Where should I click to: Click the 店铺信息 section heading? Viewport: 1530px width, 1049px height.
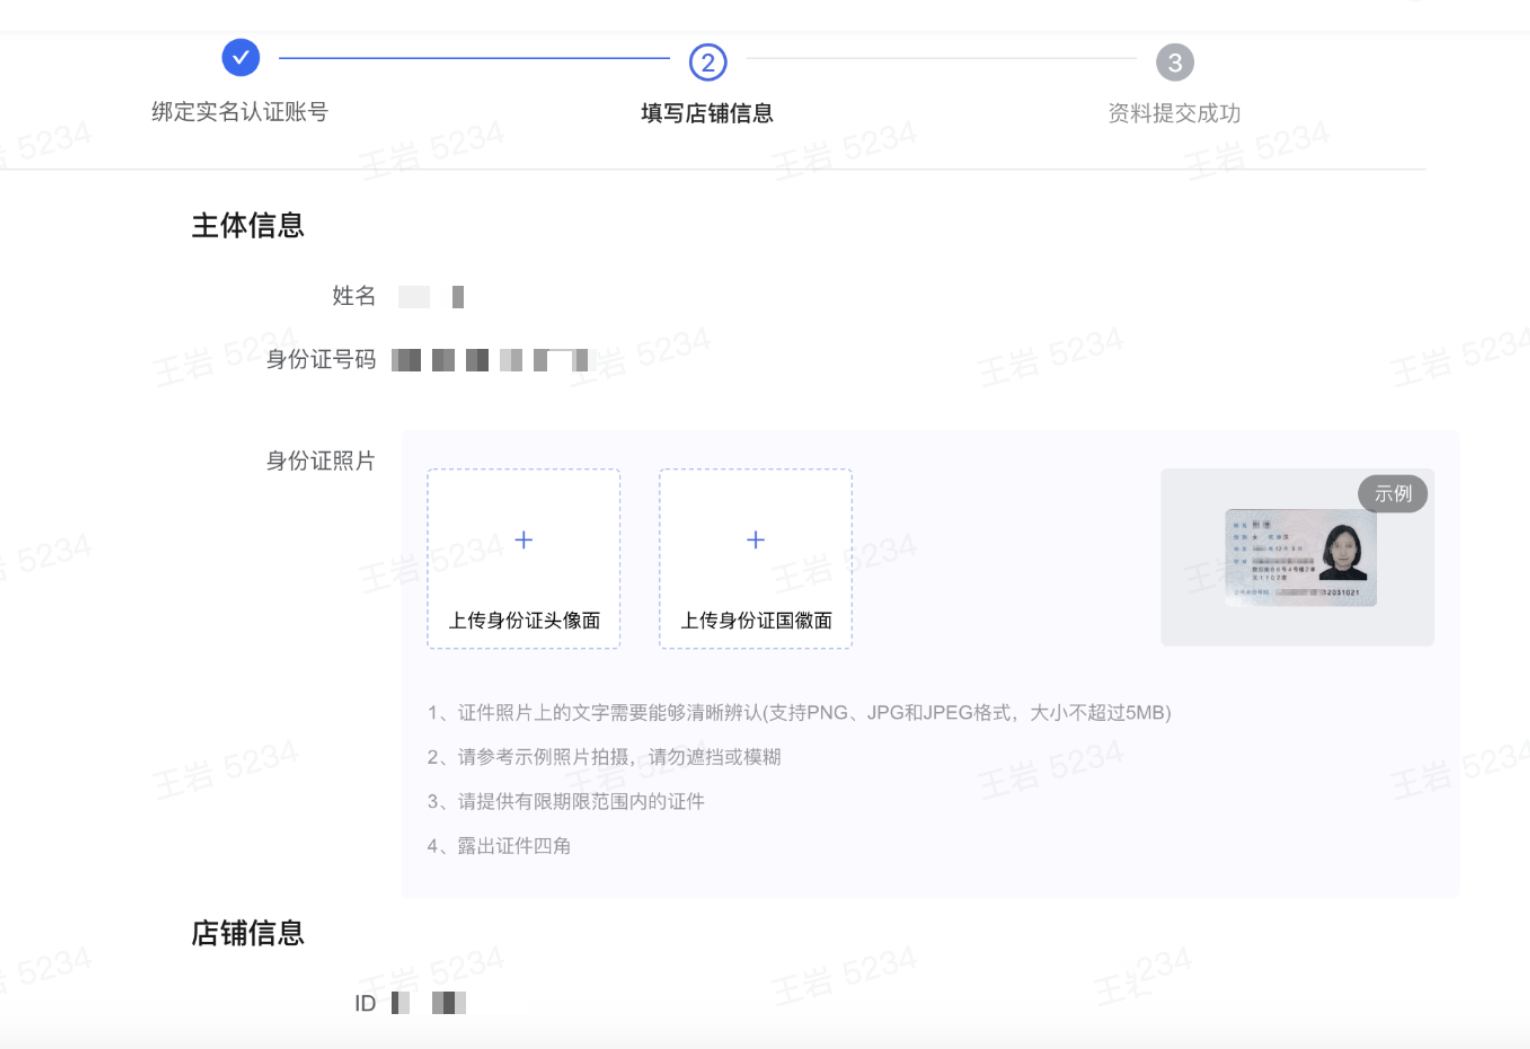[x=248, y=933]
